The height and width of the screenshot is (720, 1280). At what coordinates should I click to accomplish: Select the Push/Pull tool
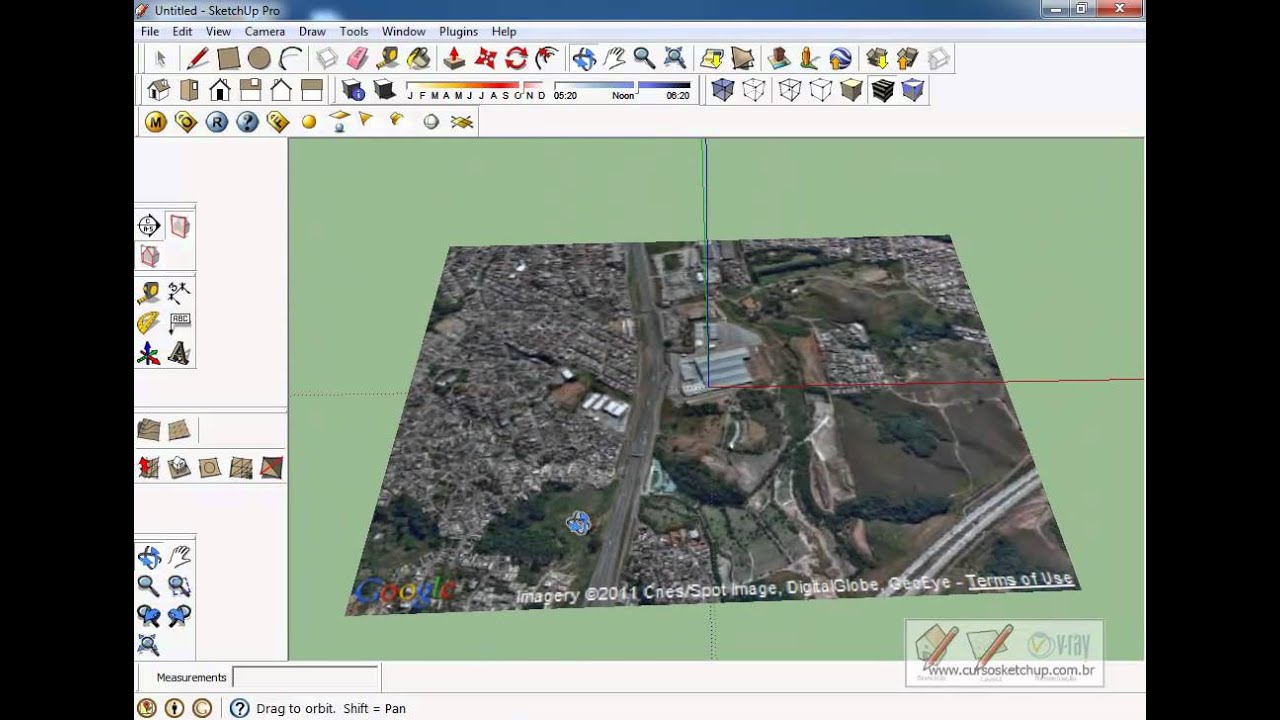point(454,59)
